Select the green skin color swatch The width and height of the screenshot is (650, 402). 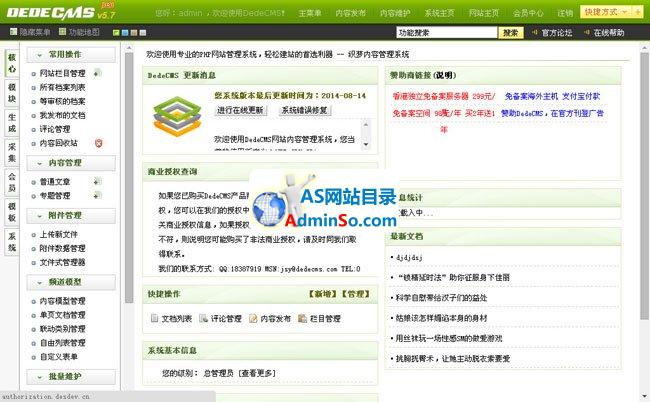pyautogui.click(x=116, y=32)
